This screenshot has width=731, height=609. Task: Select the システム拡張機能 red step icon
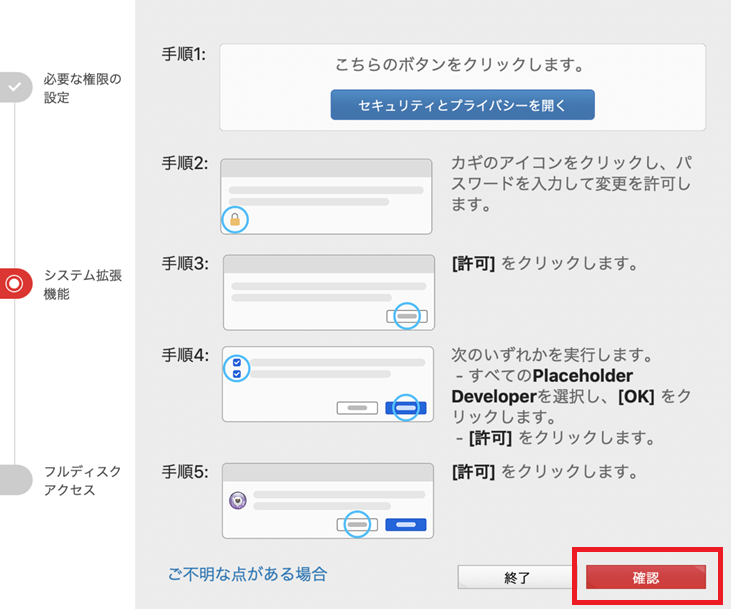click(x=14, y=284)
